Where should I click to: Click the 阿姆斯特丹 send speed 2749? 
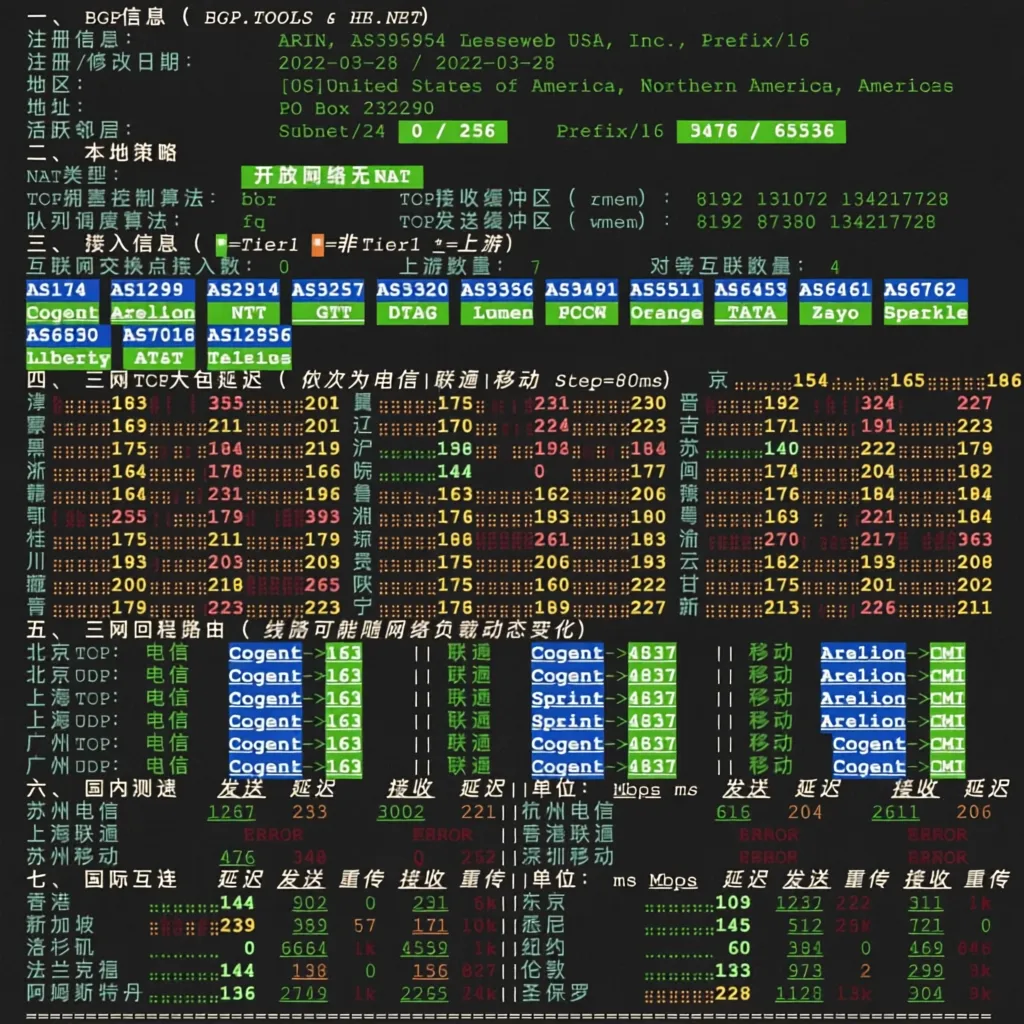pos(304,993)
